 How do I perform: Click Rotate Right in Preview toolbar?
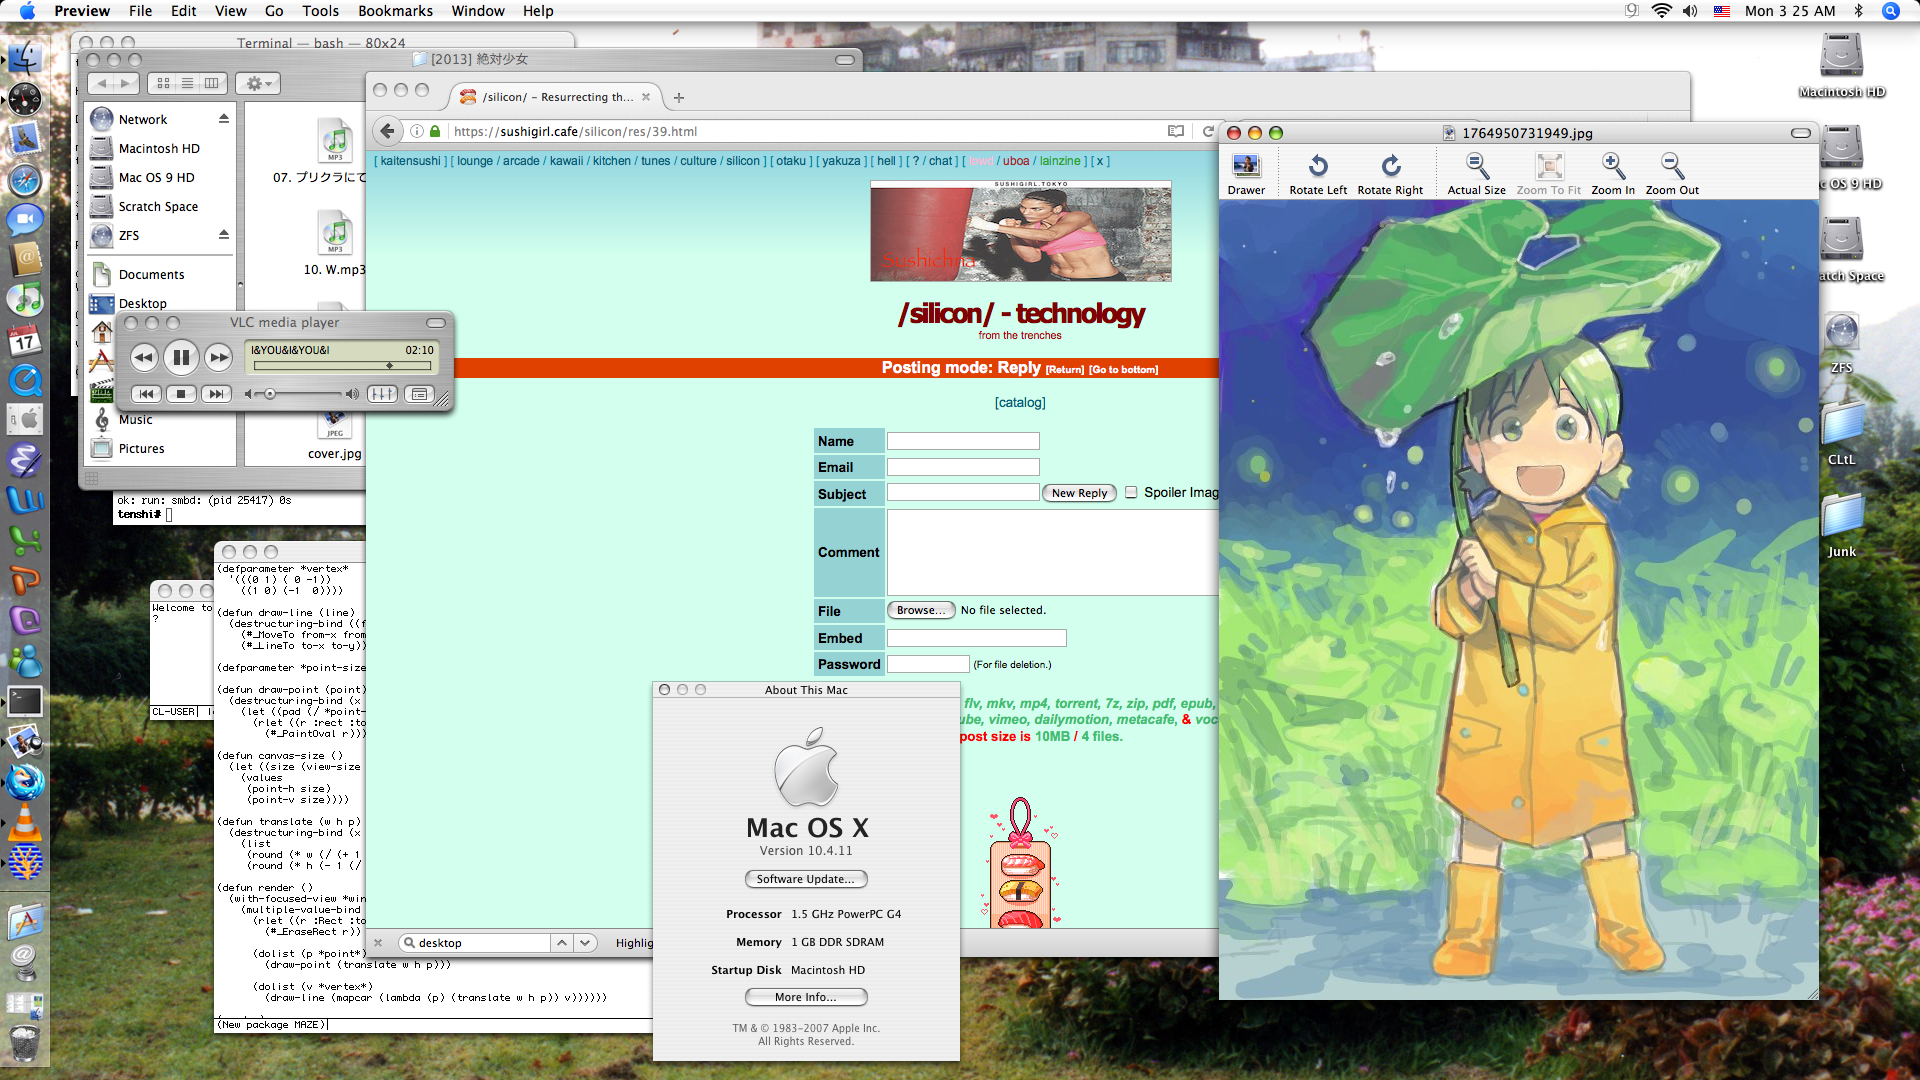point(1390,173)
